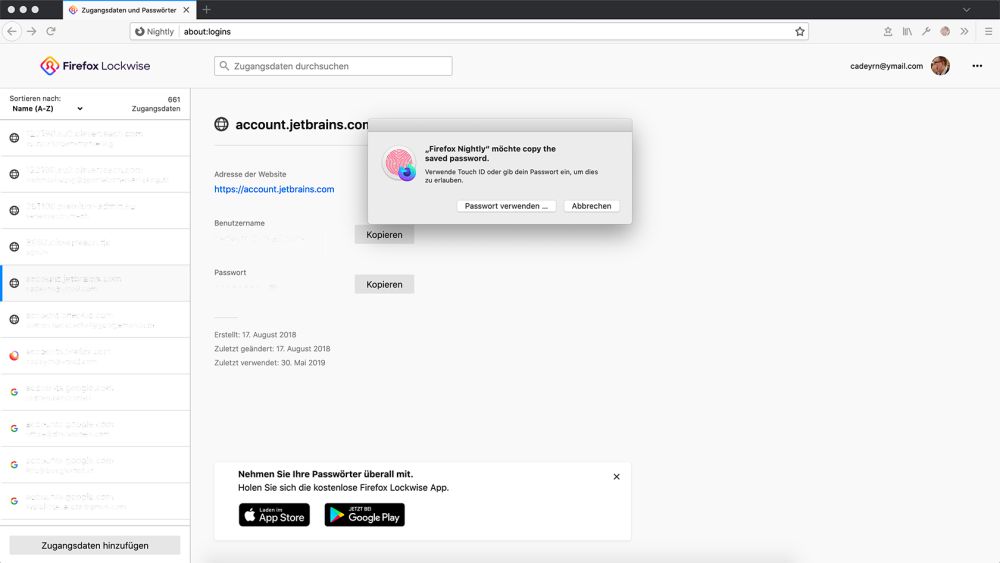
Task: Click the Google Play download badge
Action: [x=364, y=515]
